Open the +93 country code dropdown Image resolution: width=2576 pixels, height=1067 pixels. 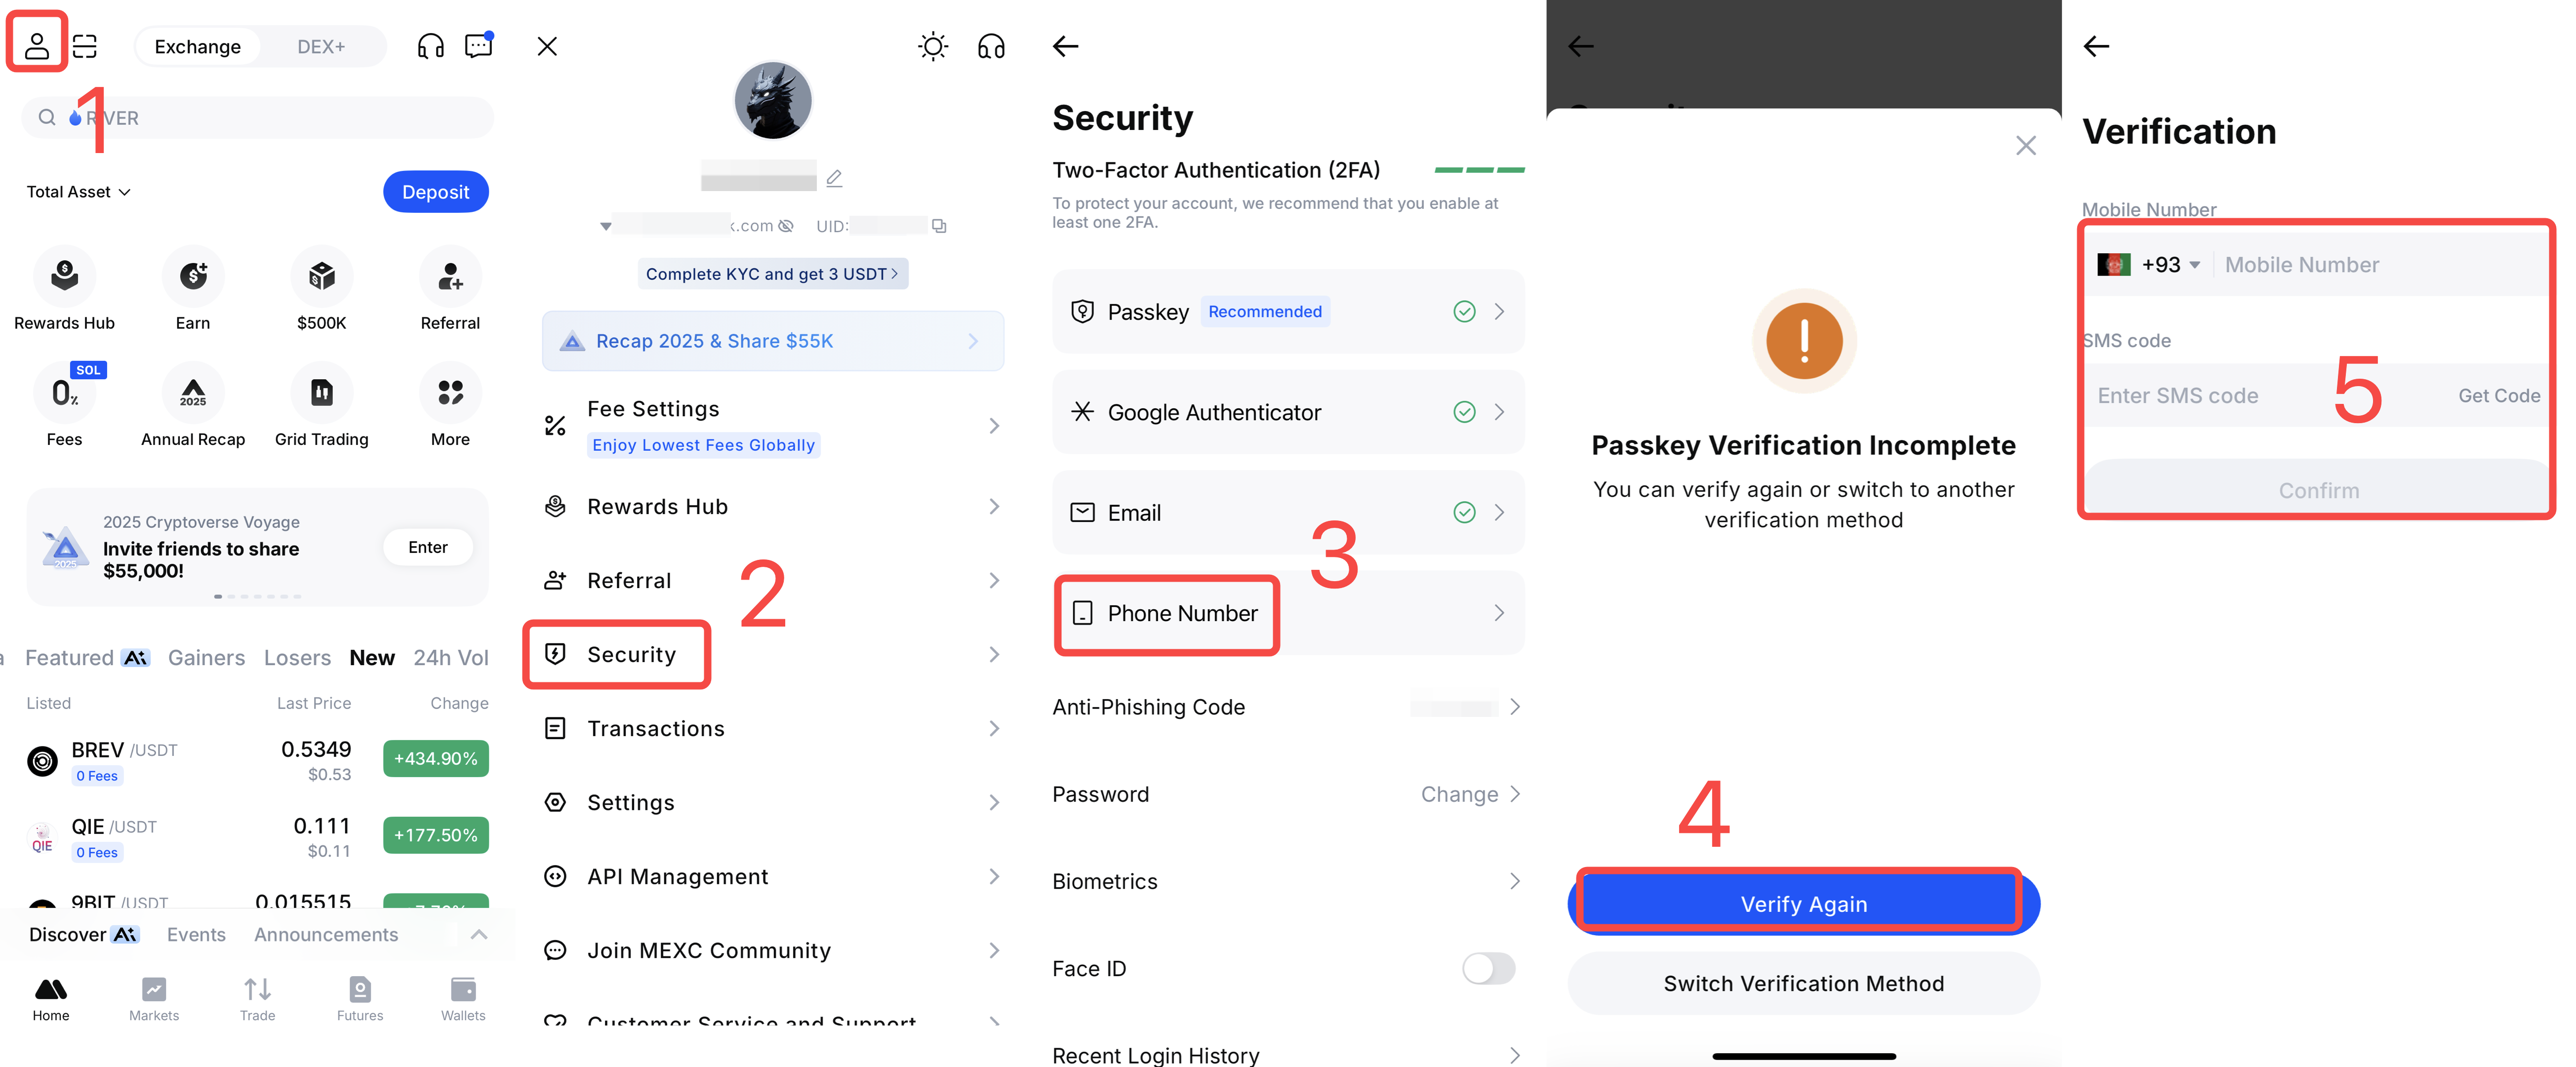2169,265
